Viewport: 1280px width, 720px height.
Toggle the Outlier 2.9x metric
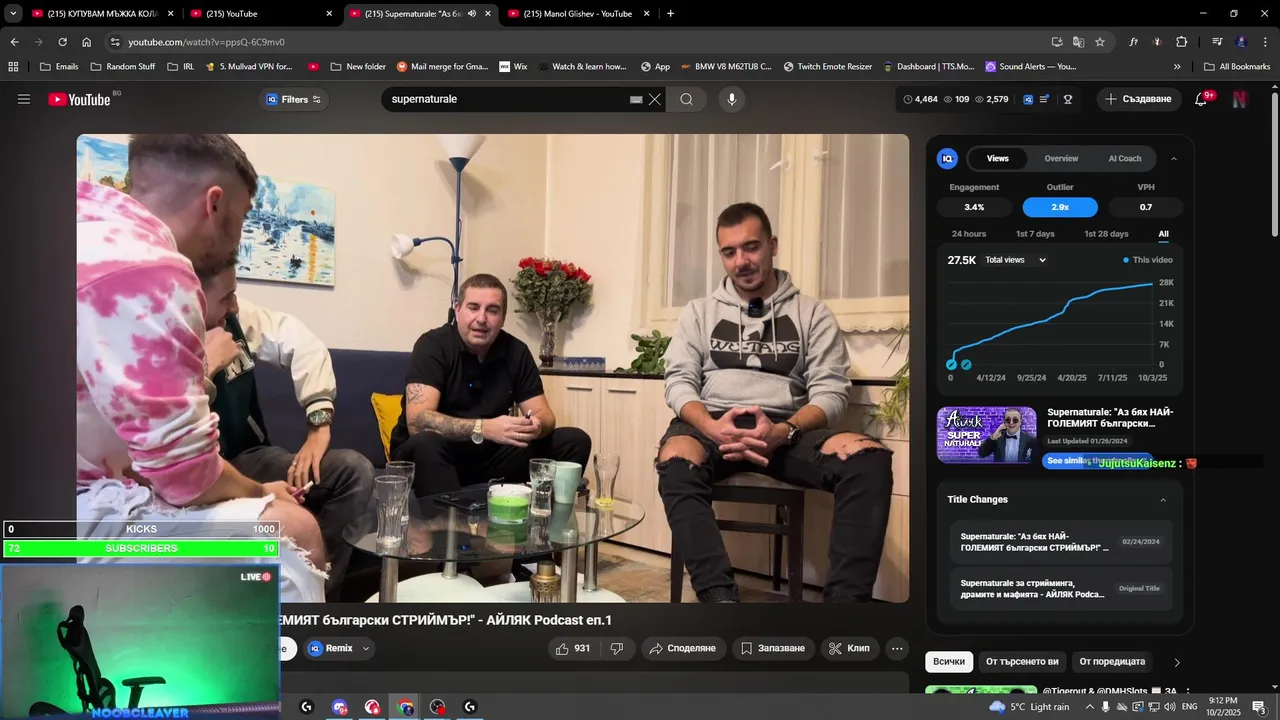point(1060,207)
